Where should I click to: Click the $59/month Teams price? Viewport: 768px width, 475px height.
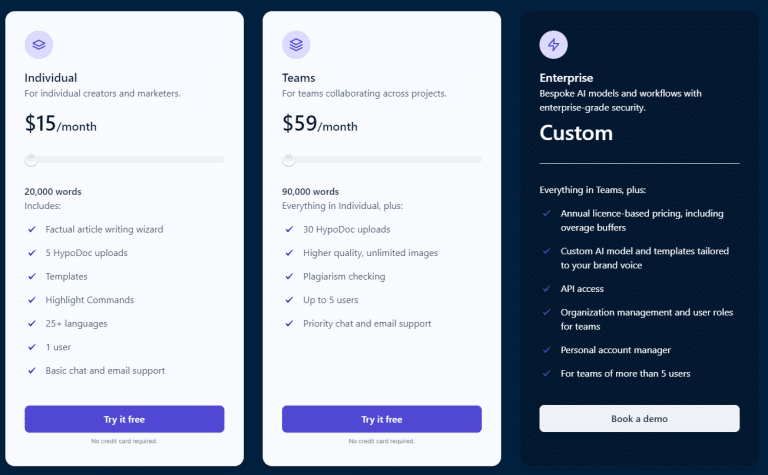tap(319, 123)
